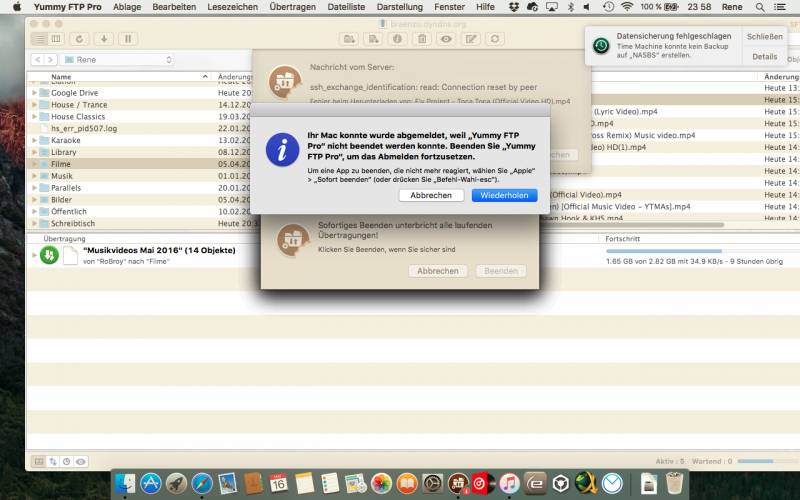
Task: Expand the Parallels folder
Action: click(x=34, y=188)
